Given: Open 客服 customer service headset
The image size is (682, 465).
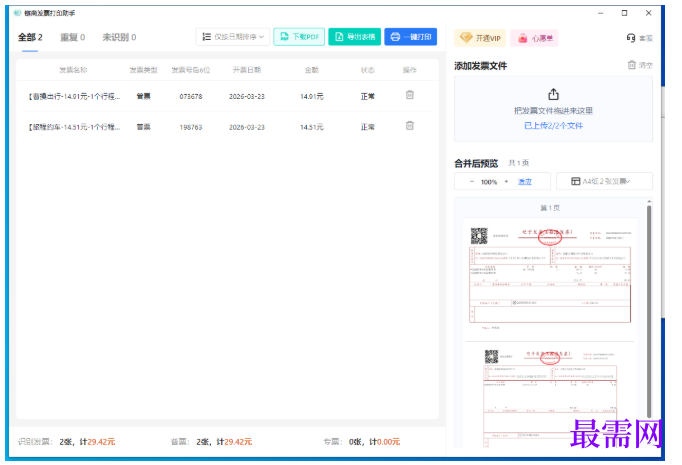Looking at the screenshot, I should 639,38.
